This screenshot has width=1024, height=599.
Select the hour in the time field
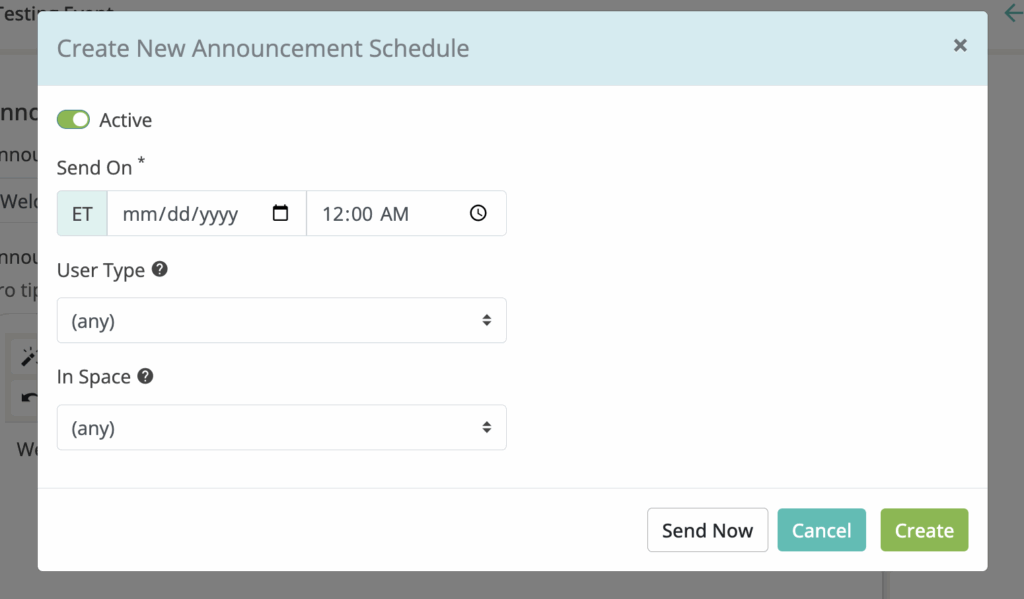[x=333, y=214]
